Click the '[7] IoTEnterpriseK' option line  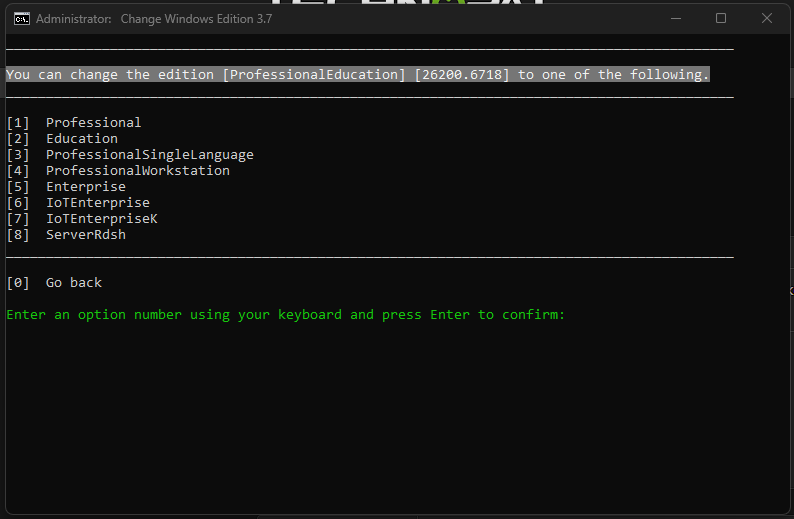tap(82, 219)
